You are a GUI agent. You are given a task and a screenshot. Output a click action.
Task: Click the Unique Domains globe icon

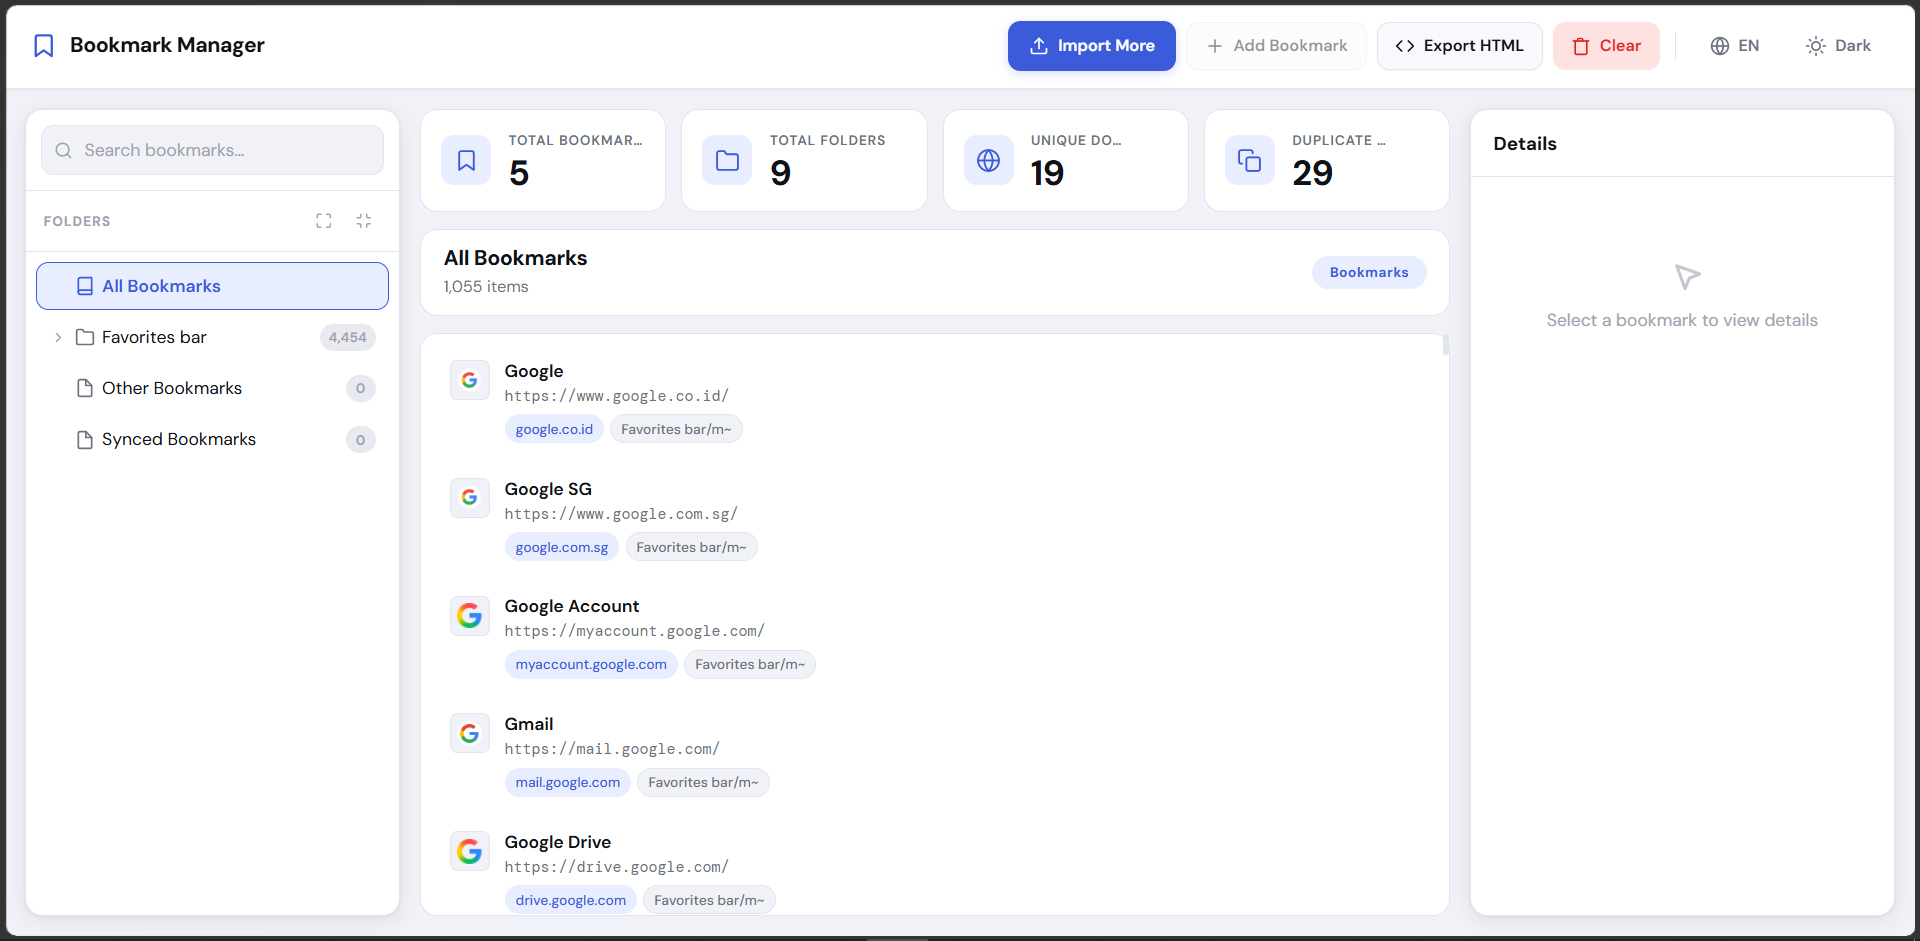(989, 161)
